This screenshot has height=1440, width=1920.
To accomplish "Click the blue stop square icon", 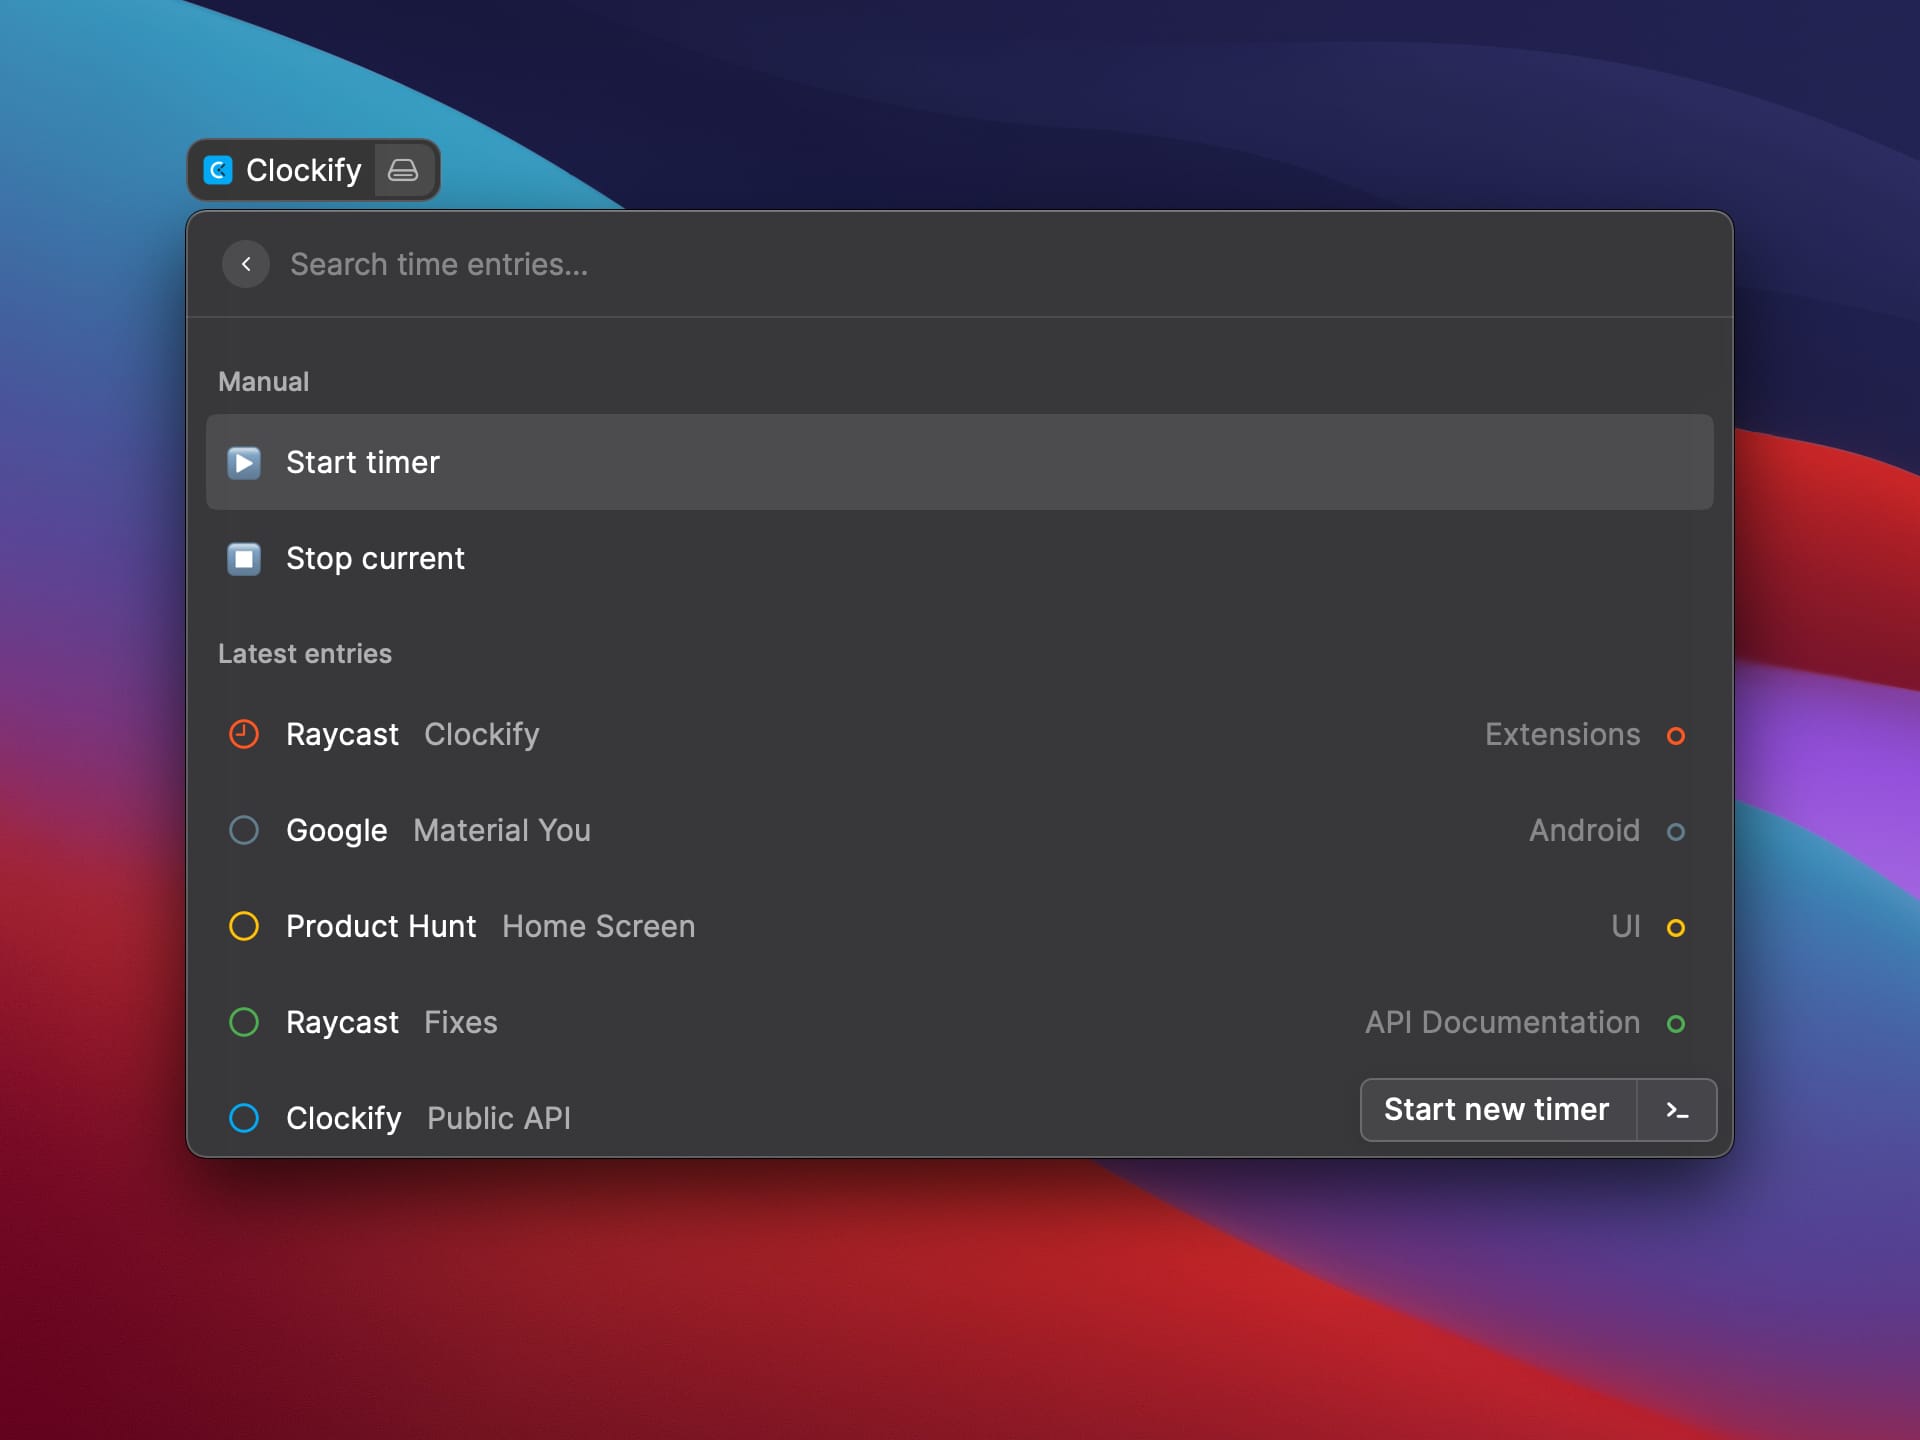I will pyautogui.click(x=244, y=559).
